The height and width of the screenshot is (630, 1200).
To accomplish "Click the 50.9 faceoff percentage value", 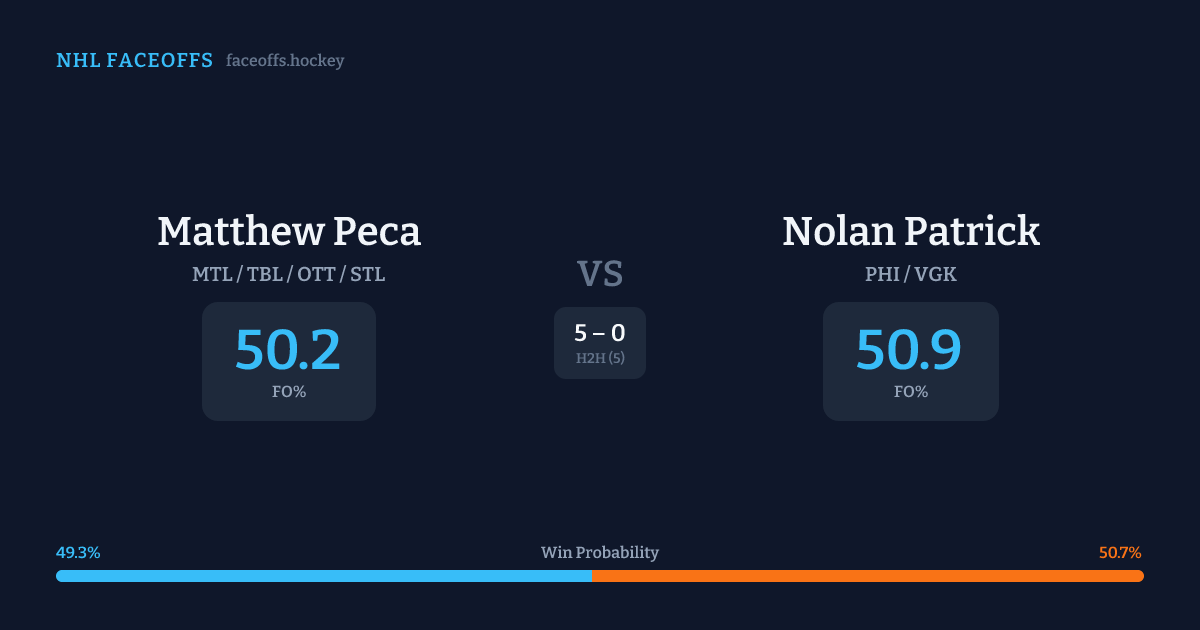I will pyautogui.click(x=909, y=350).
